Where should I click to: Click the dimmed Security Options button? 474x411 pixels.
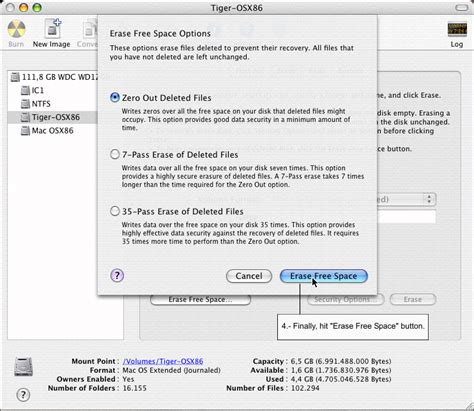click(x=345, y=299)
